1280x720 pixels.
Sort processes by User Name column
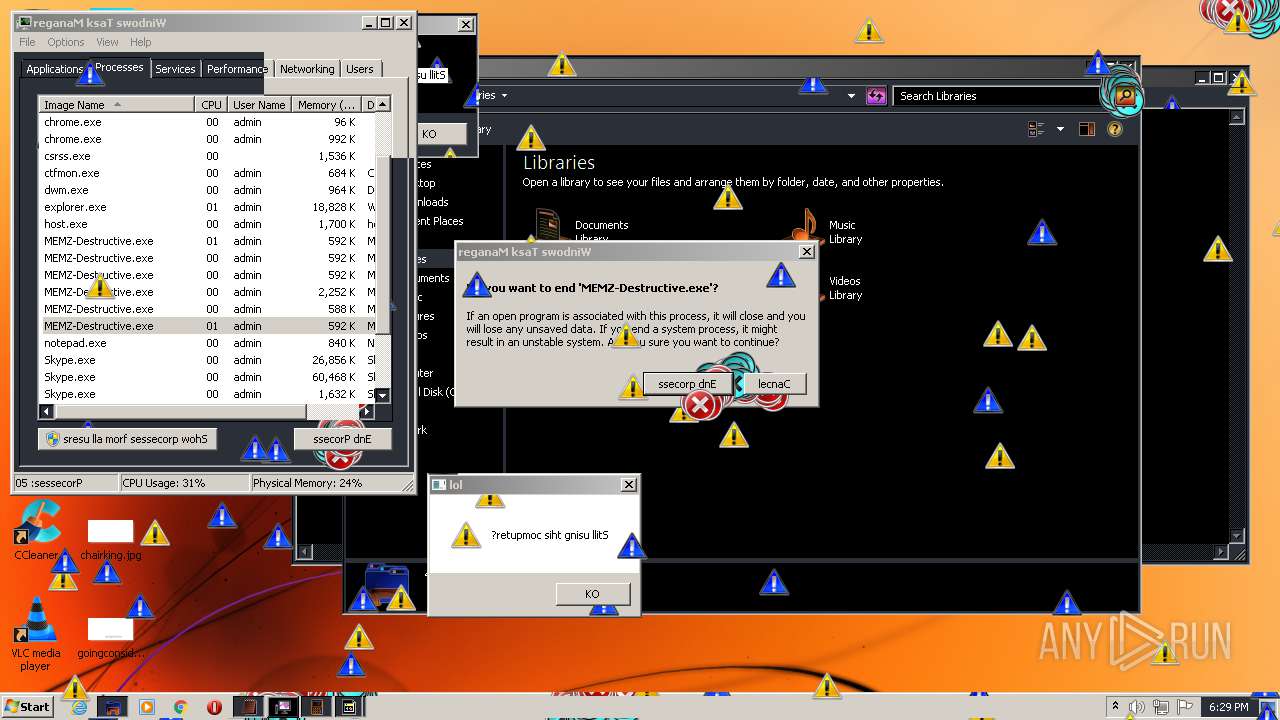coord(259,105)
